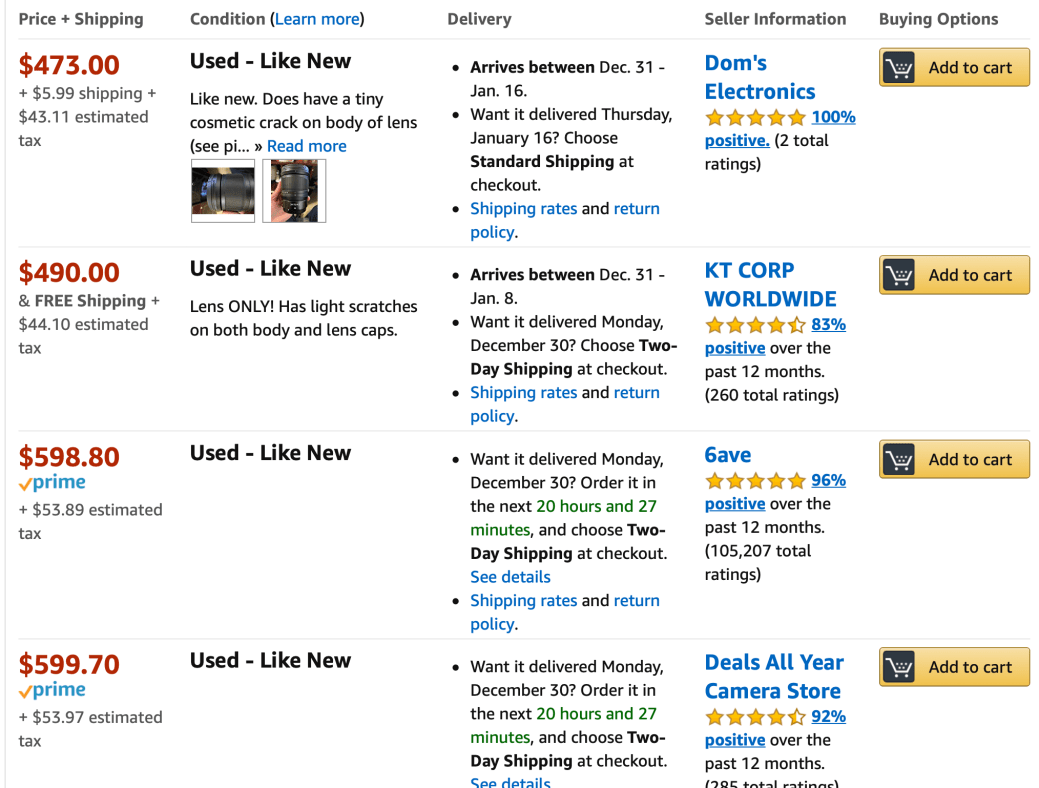Click KT CORP 83% positive rating
Viewport: 1039px width, 788px height.
pos(828,324)
